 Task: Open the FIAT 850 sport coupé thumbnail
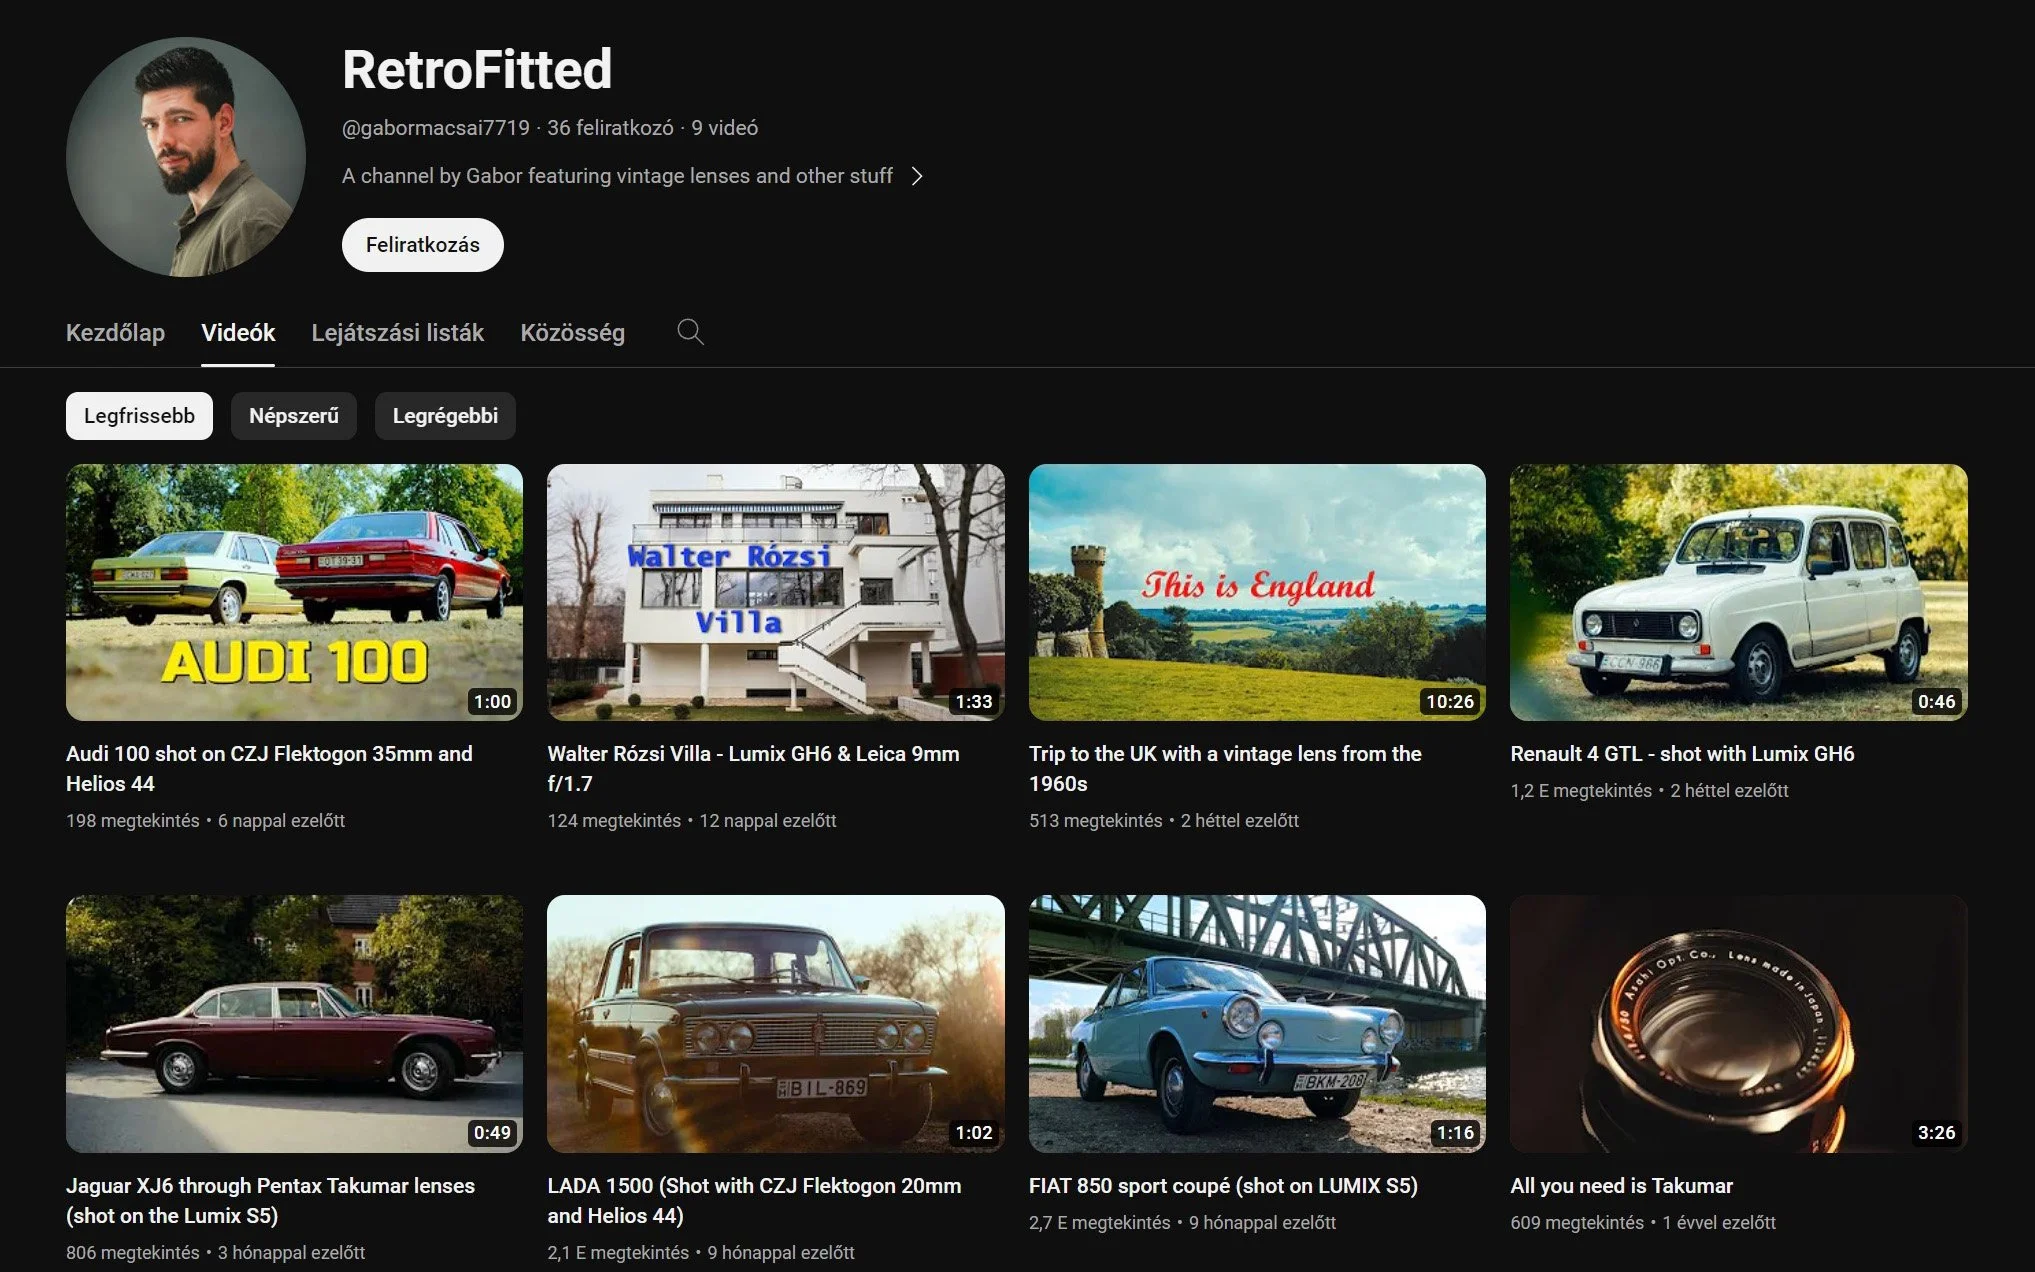(1257, 1023)
